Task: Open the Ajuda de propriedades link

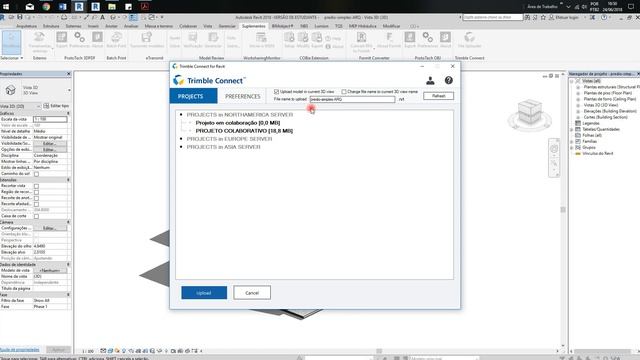Action: pos(20,350)
